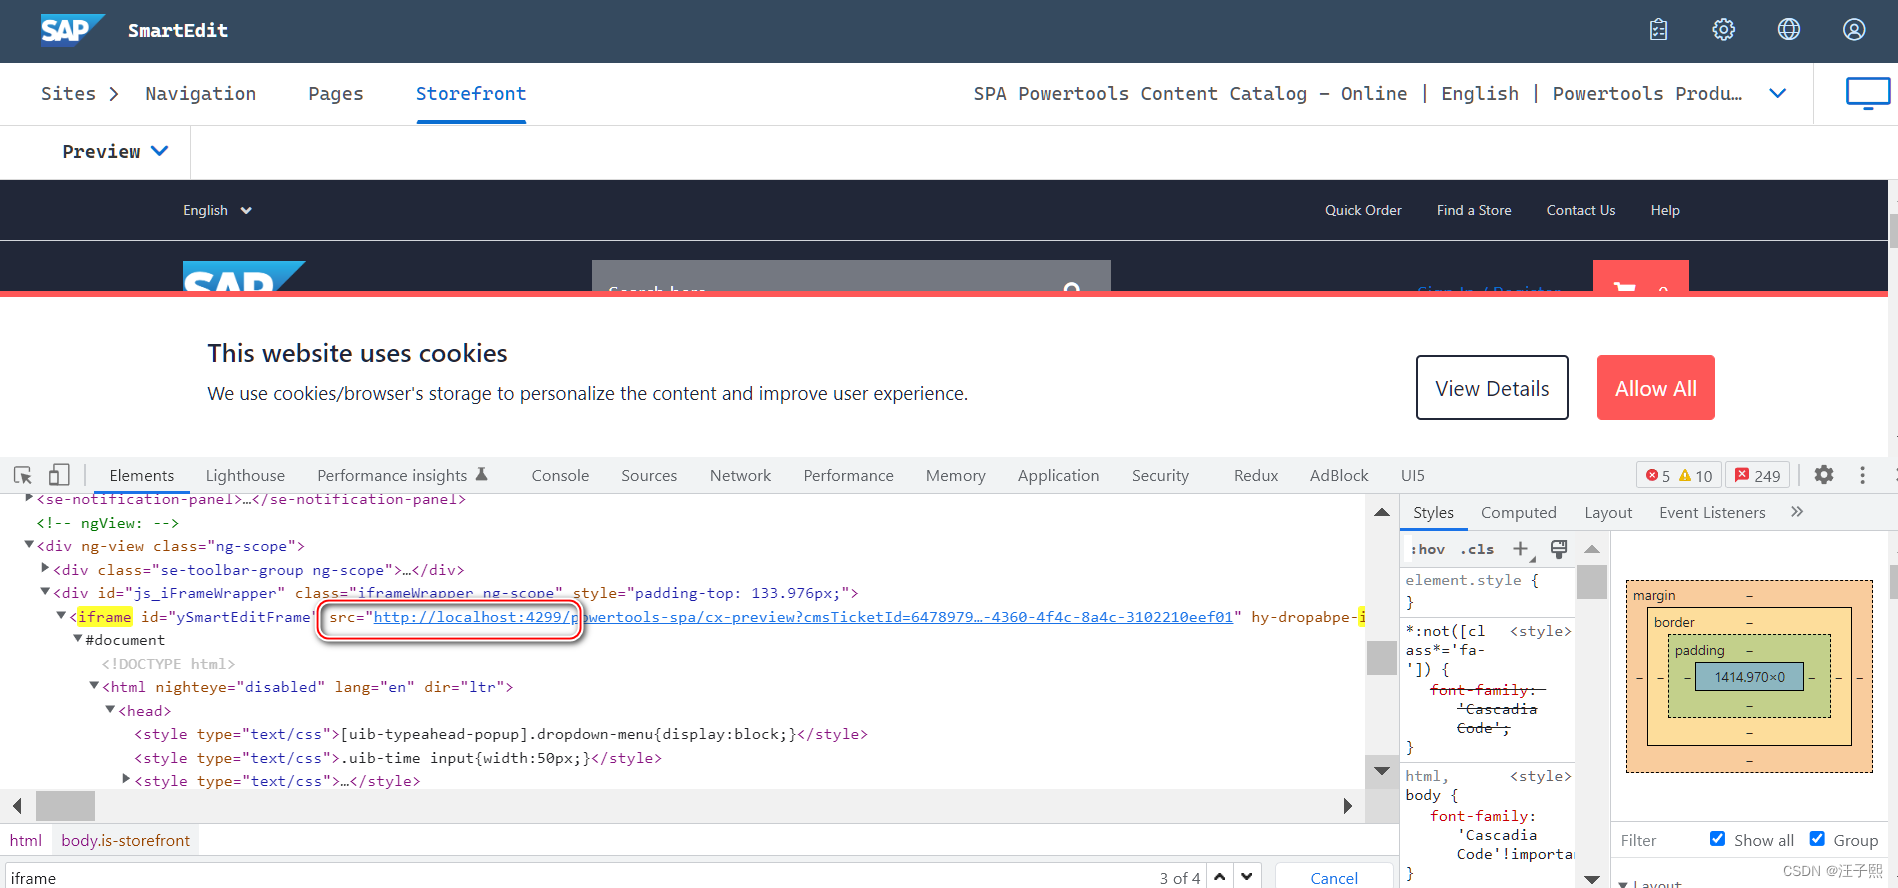Click the Elements panel vertical scrollbar thumb
The height and width of the screenshot is (888, 1898).
pyautogui.click(x=1382, y=657)
